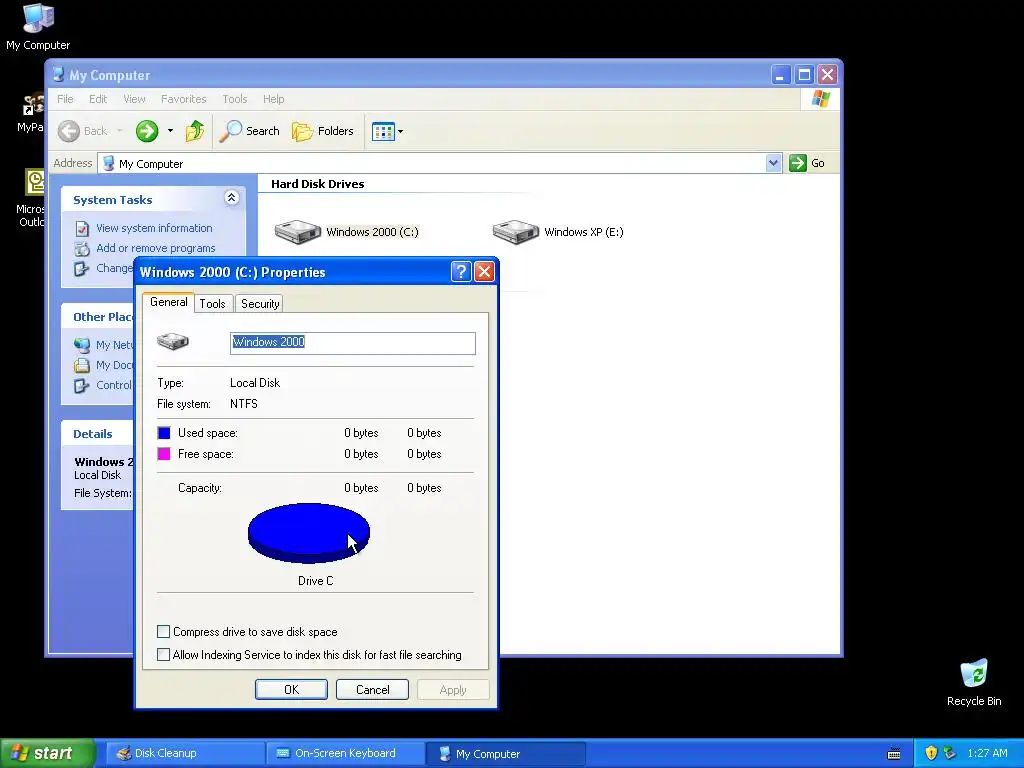Enable Compress drive to save disk space
This screenshot has width=1024, height=768.
pos(163,632)
